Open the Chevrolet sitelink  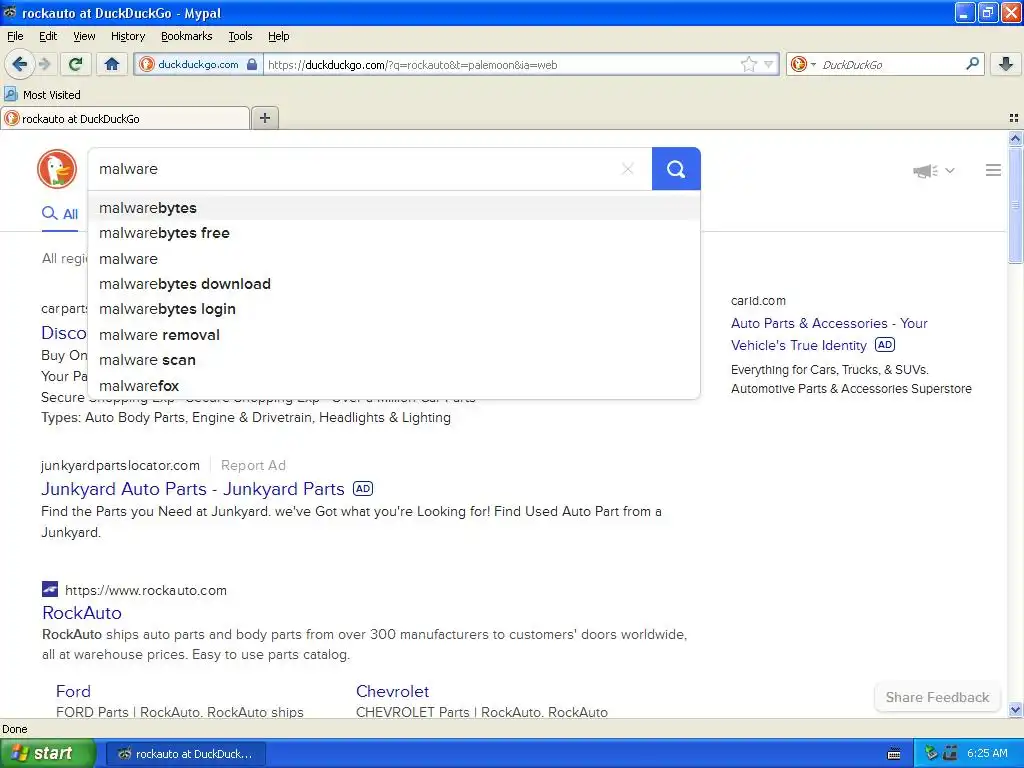pyautogui.click(x=392, y=691)
